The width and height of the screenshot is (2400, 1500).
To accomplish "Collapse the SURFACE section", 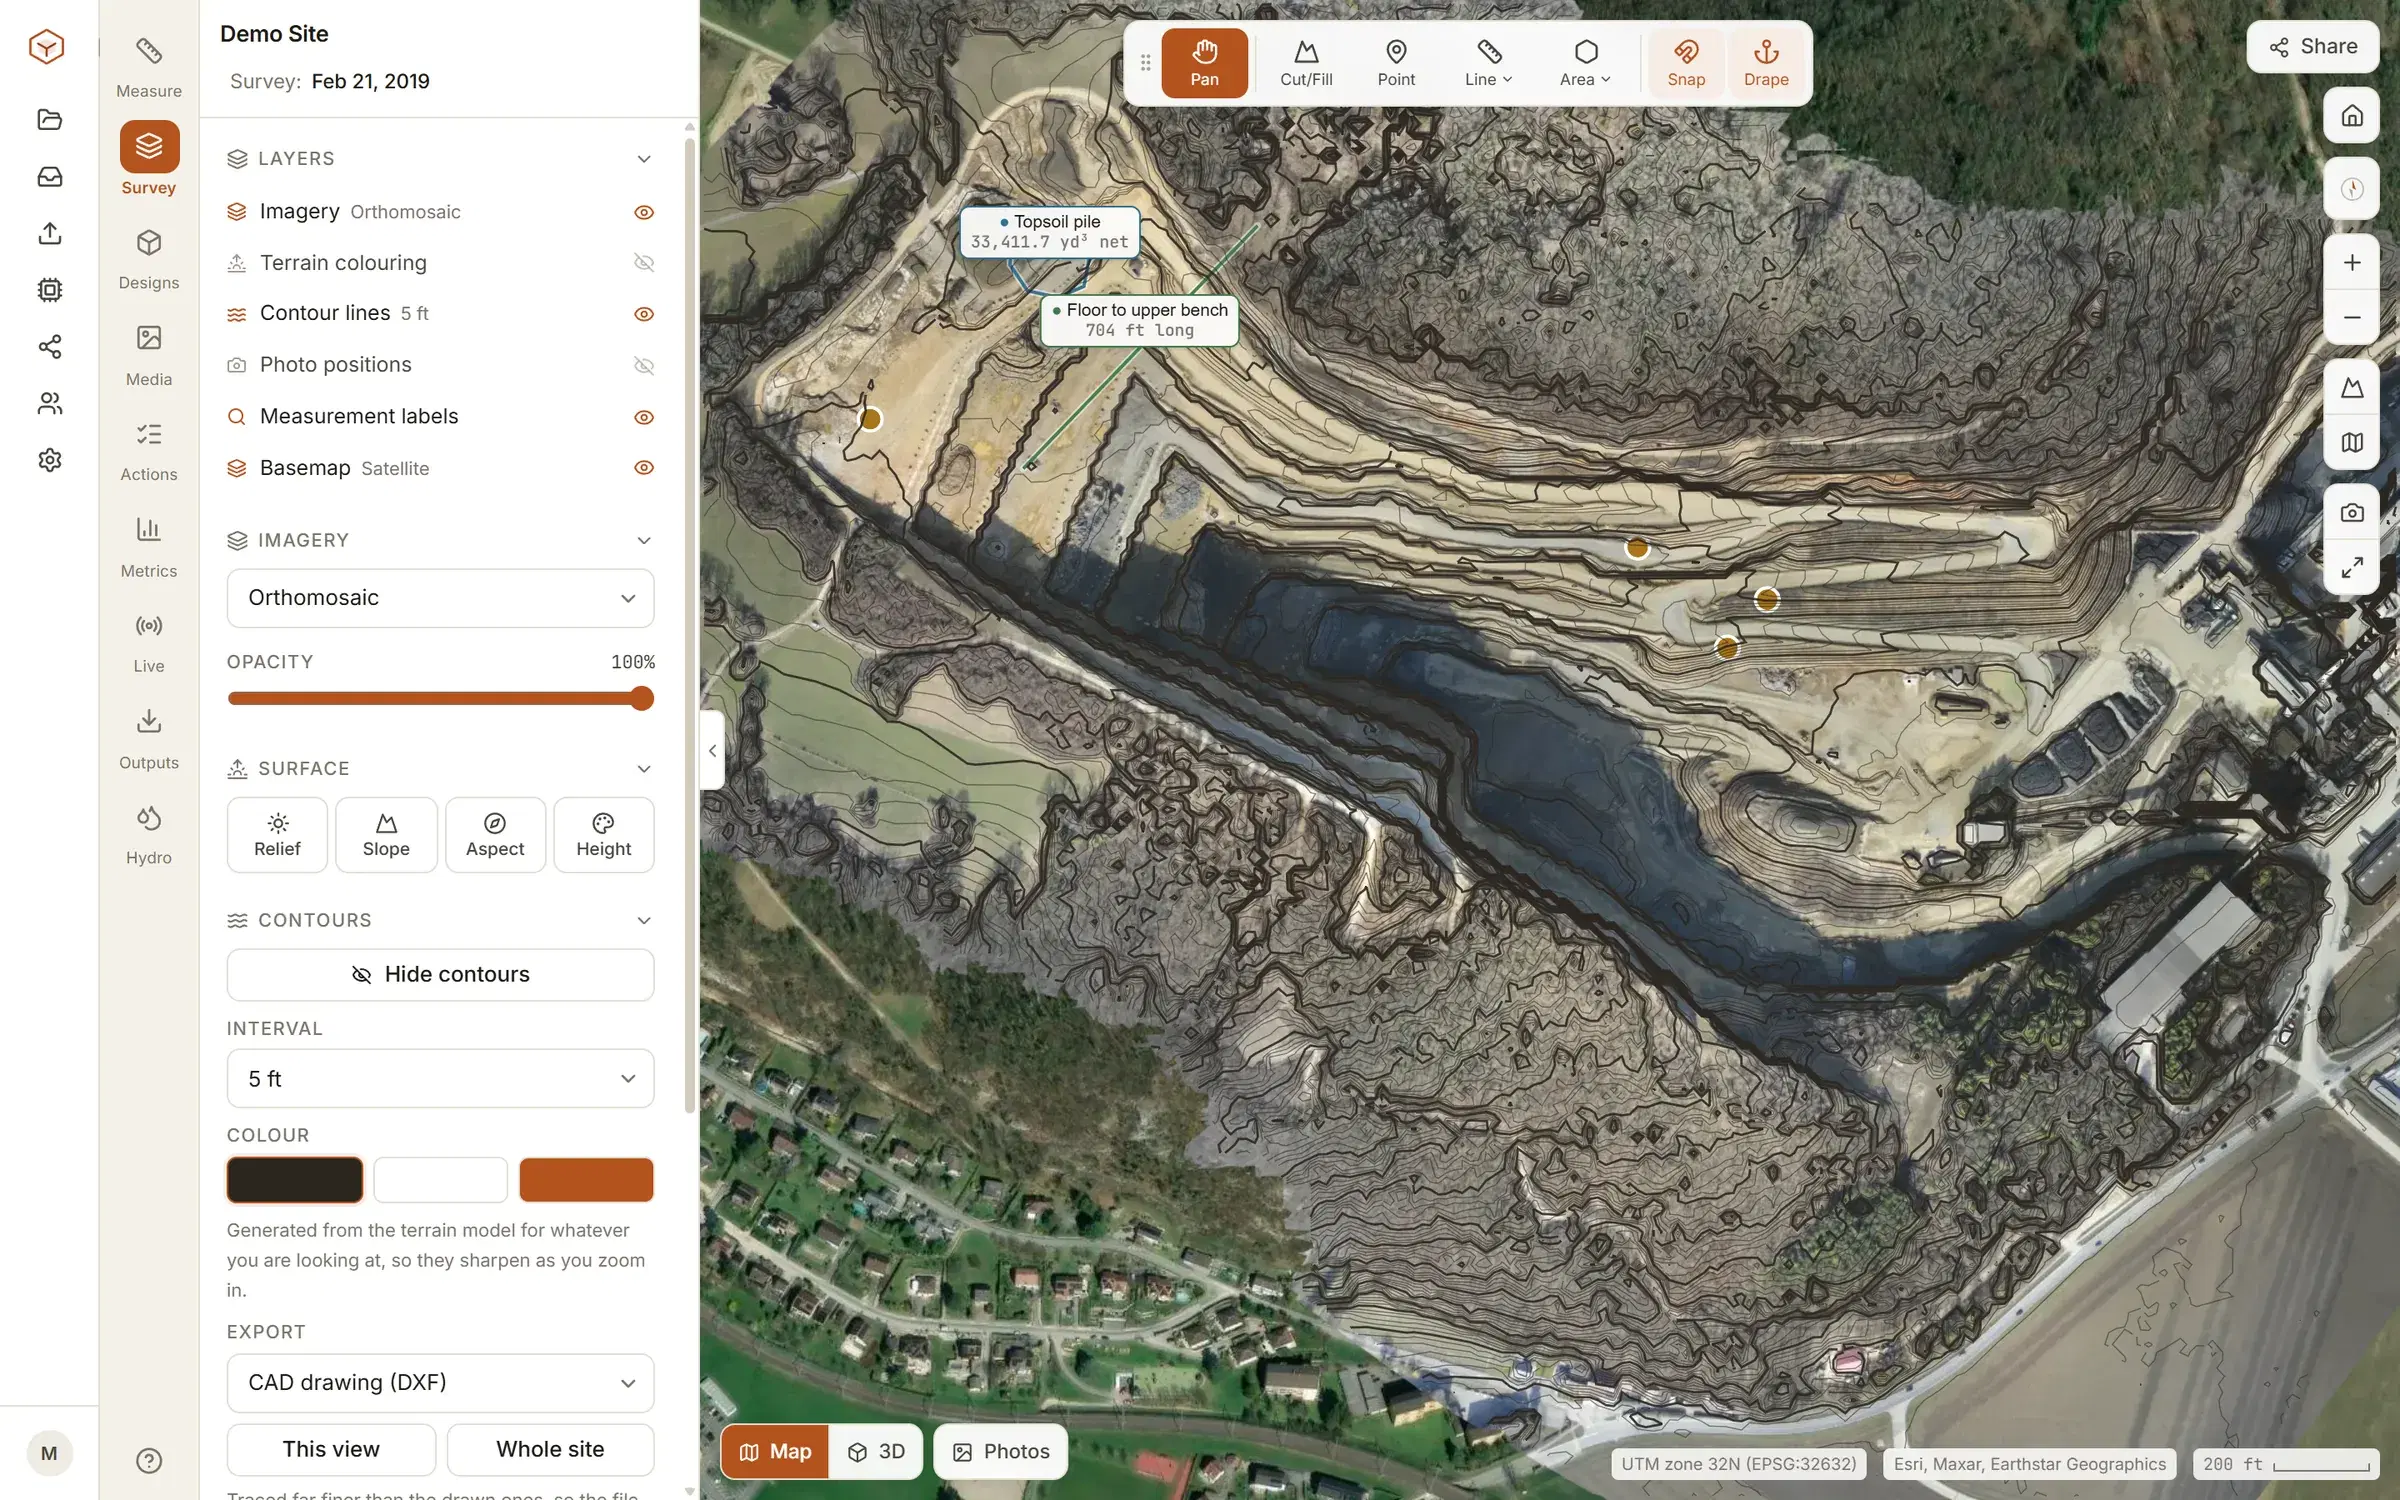I will coord(644,769).
